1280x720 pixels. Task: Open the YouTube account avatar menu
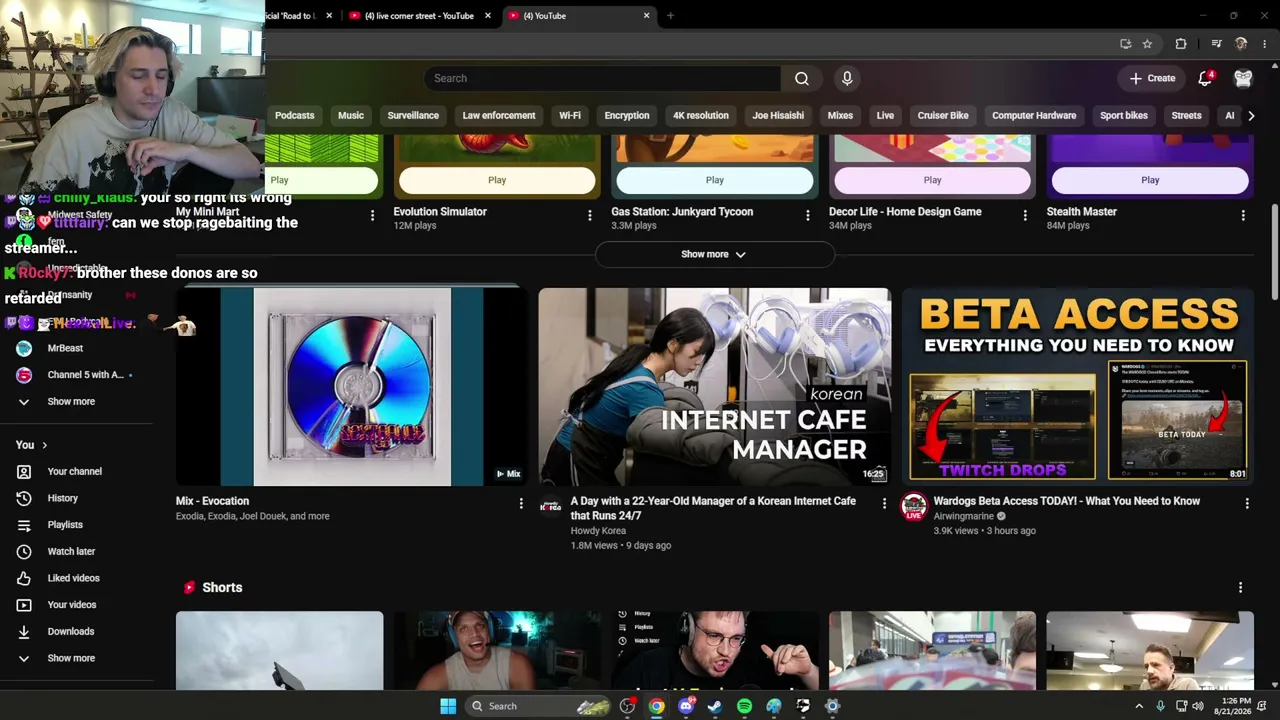(x=1243, y=78)
